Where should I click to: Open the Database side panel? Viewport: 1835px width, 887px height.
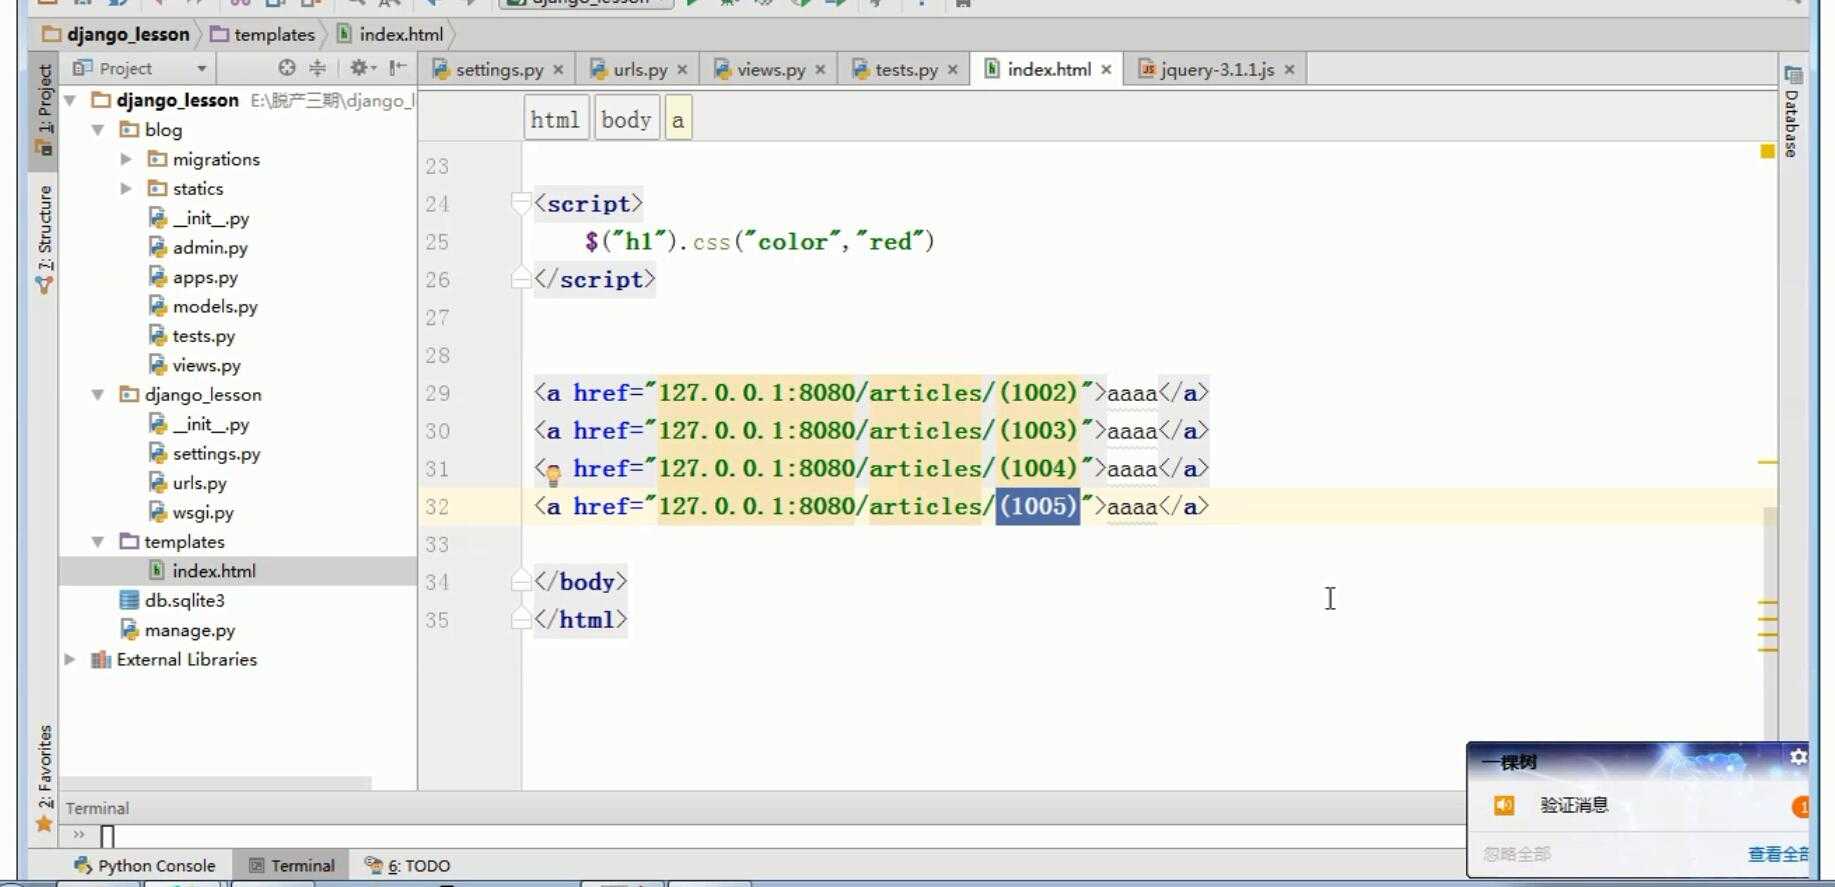[1792, 112]
